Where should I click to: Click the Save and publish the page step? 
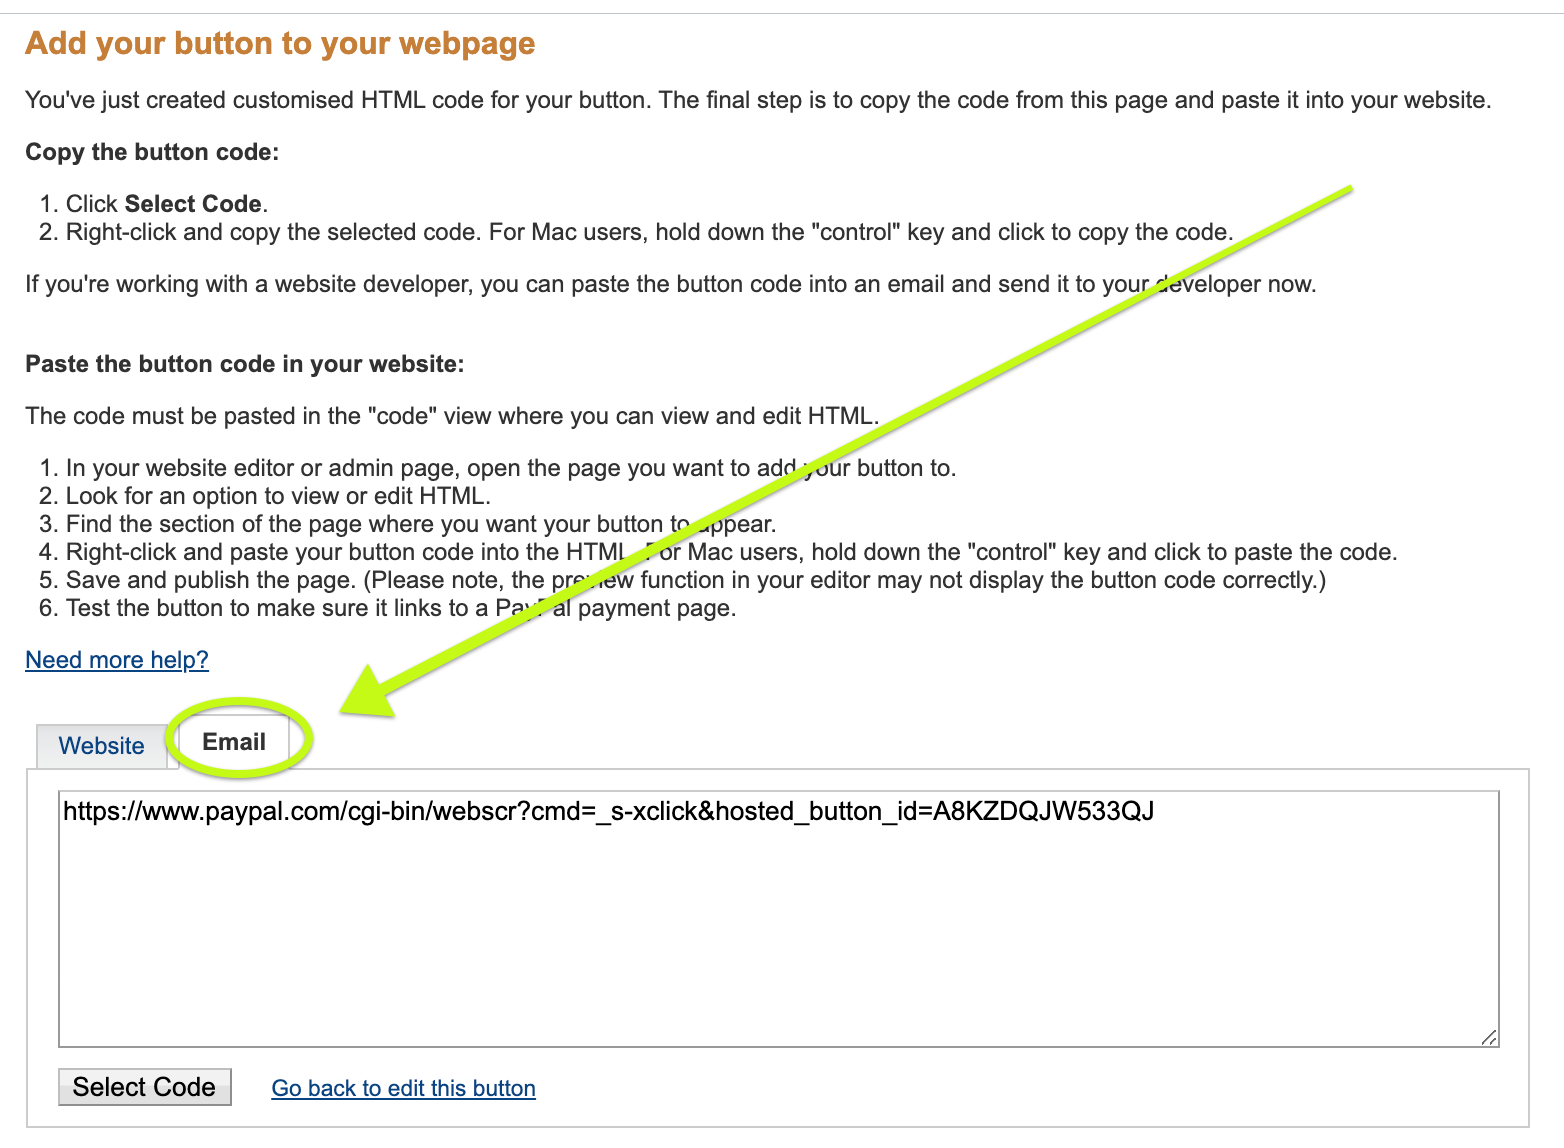tap(696, 580)
